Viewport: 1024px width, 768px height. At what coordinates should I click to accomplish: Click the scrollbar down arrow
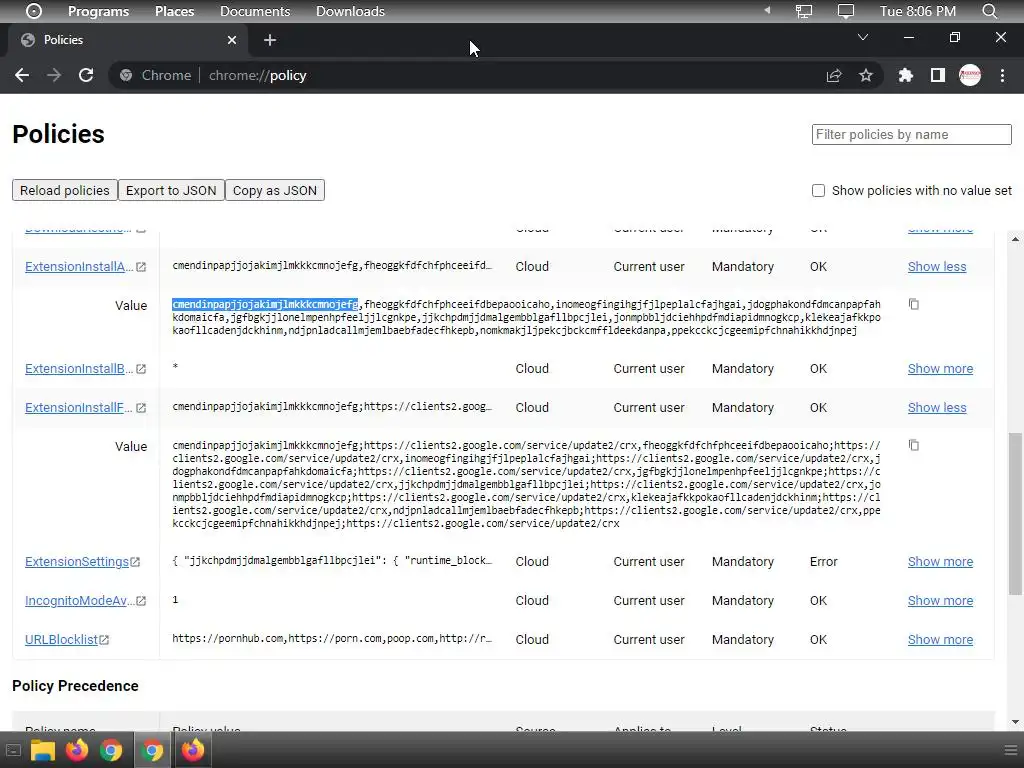[x=1016, y=722]
